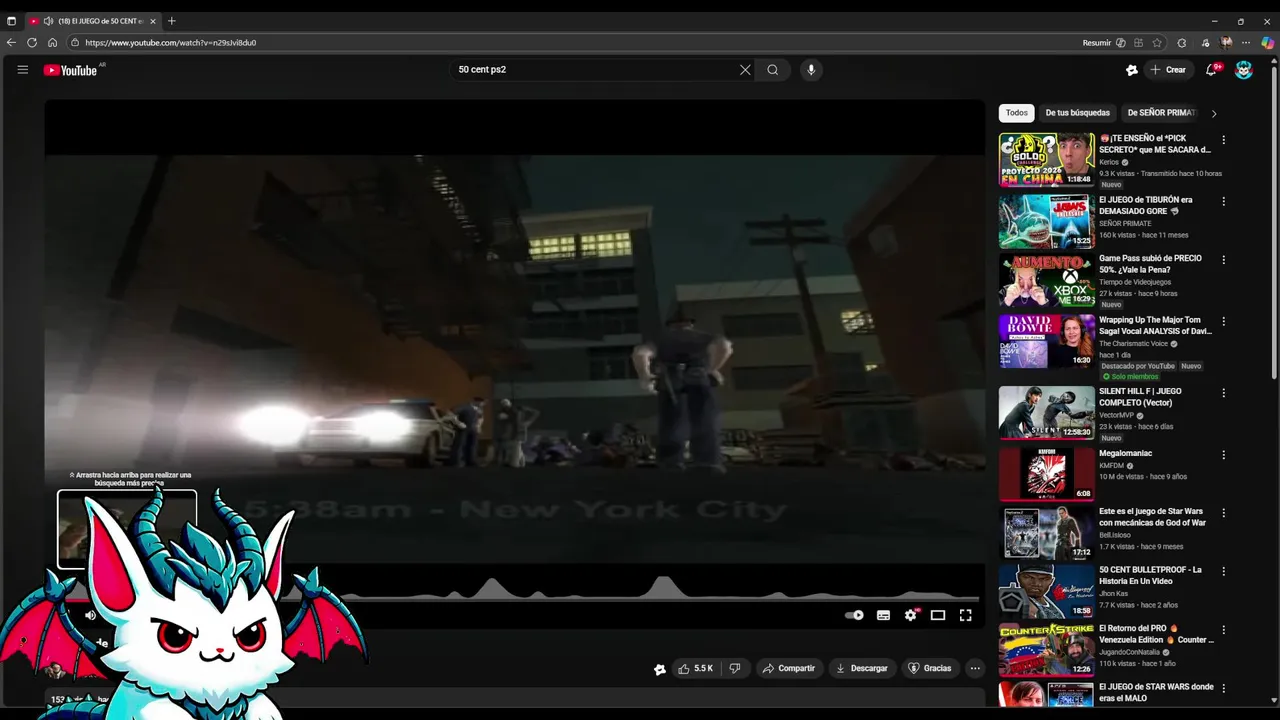1280x720 pixels.
Task: Open the browser settings ellipsis menu
Action: point(1246,43)
